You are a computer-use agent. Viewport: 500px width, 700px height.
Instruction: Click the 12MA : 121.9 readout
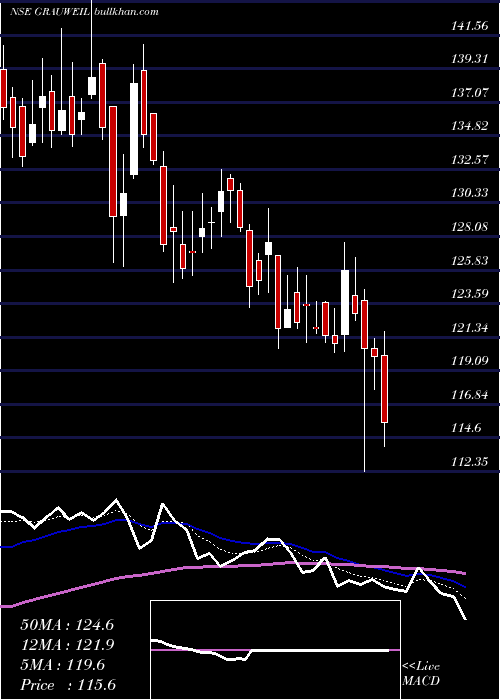click(x=67, y=645)
